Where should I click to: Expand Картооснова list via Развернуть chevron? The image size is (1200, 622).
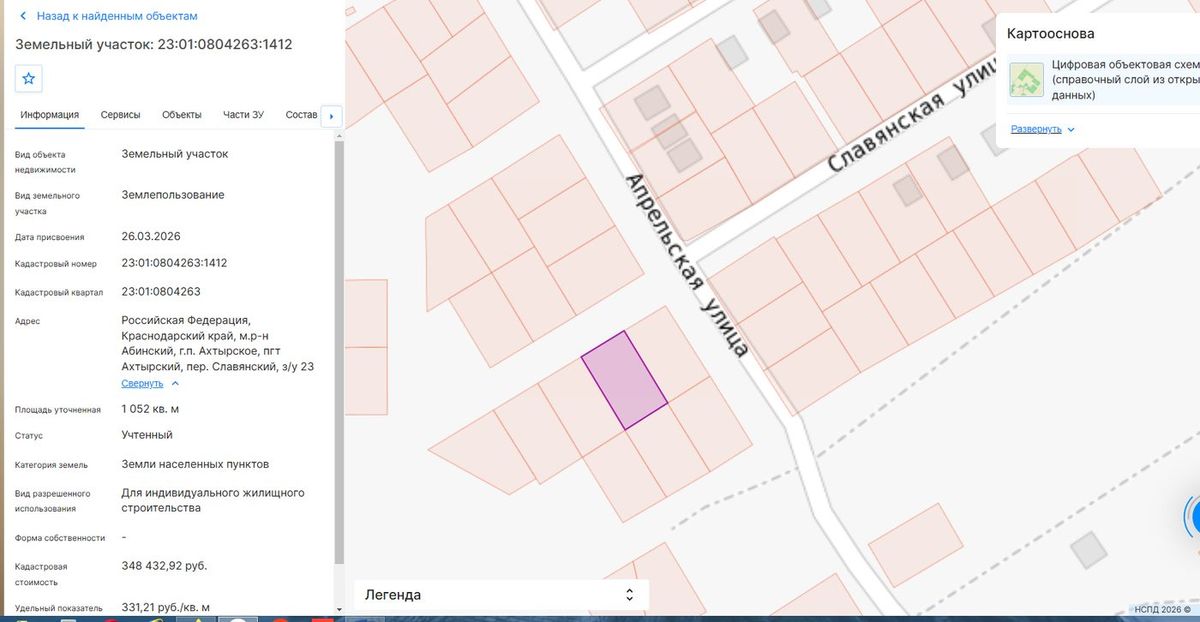pyautogui.click(x=1070, y=130)
